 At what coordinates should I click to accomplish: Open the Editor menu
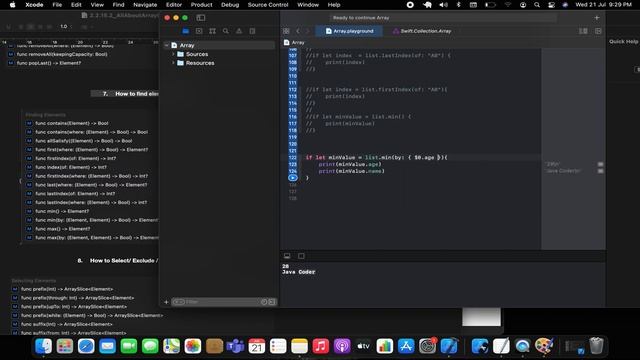pyautogui.click(x=173, y=5)
